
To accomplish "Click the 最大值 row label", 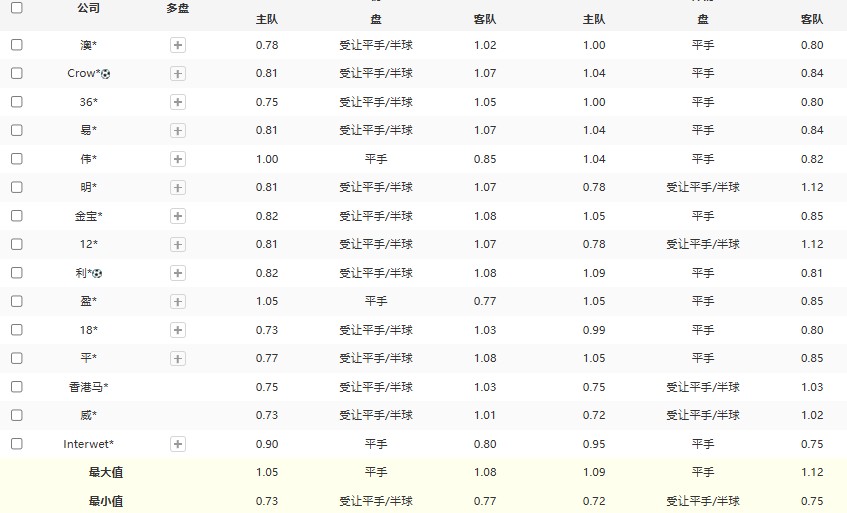I will pos(106,472).
